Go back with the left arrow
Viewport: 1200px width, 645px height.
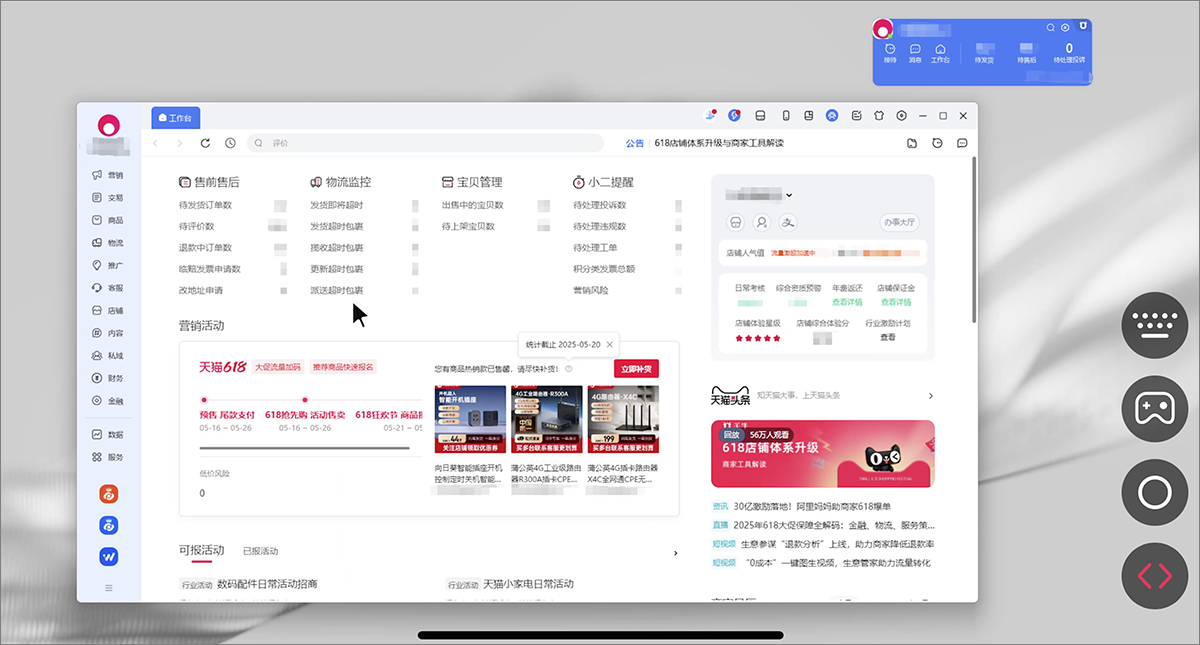(156, 143)
